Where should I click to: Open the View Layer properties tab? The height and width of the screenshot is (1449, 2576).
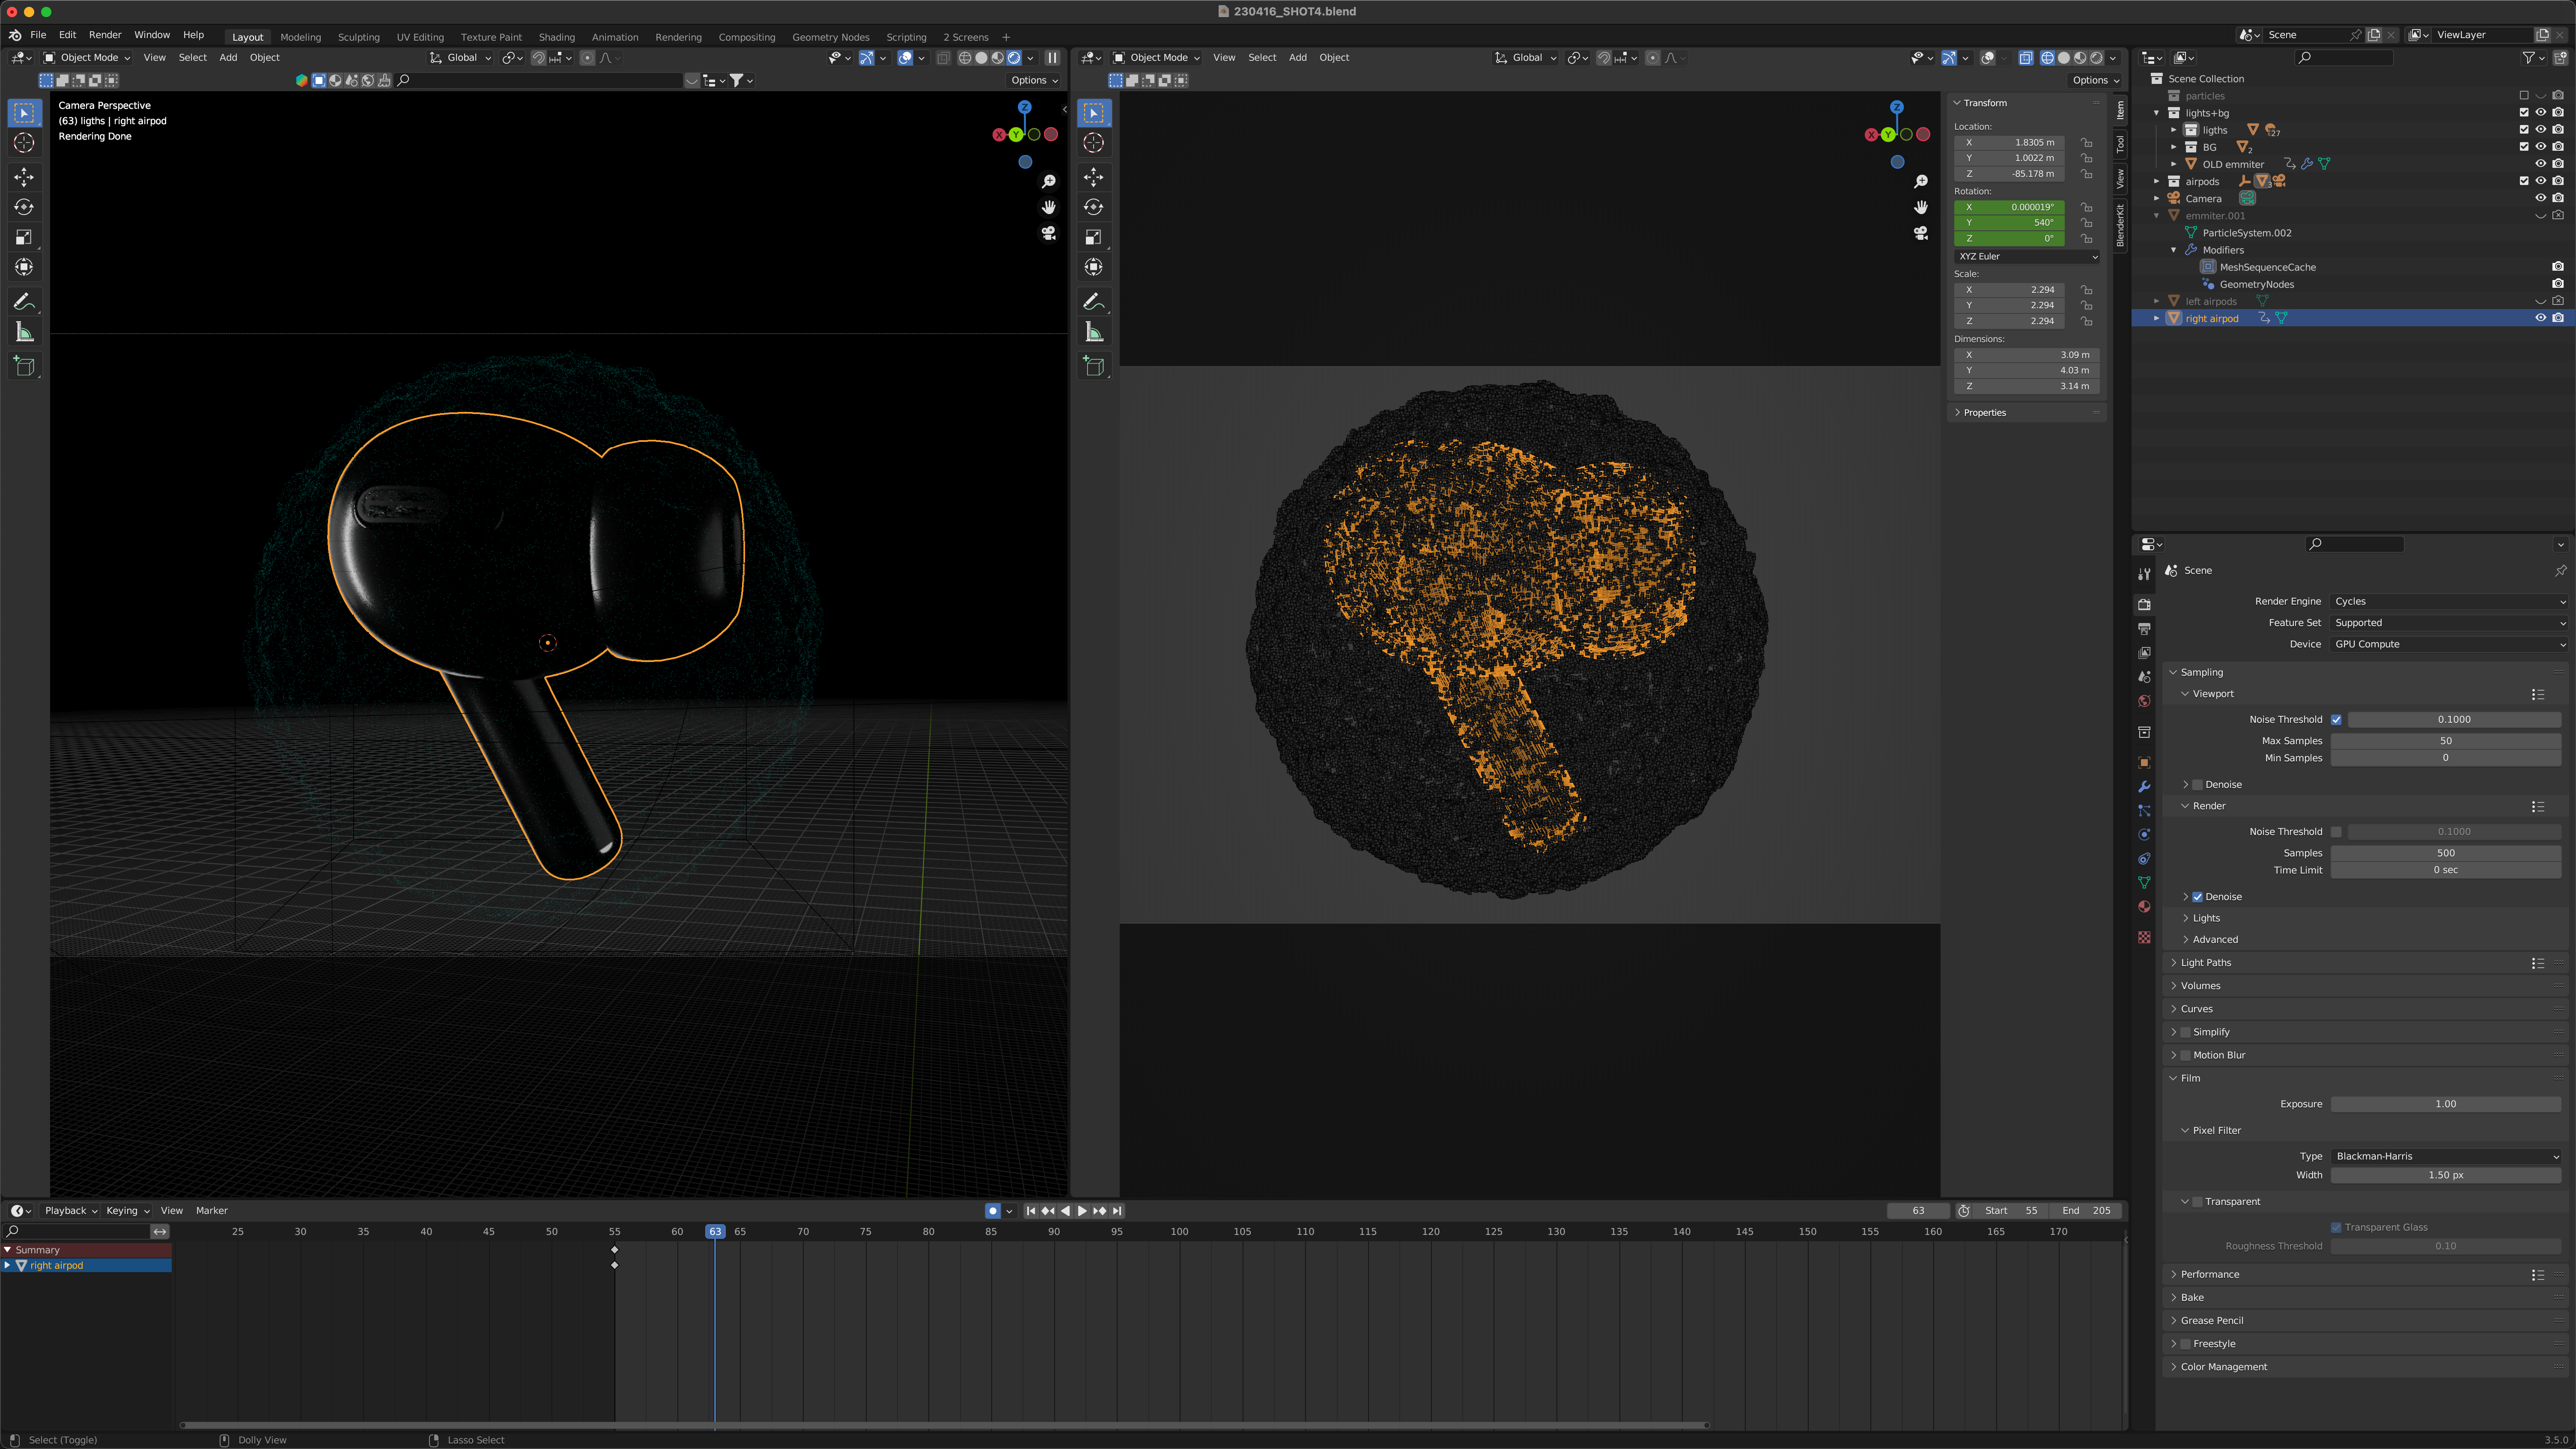click(2144, 653)
